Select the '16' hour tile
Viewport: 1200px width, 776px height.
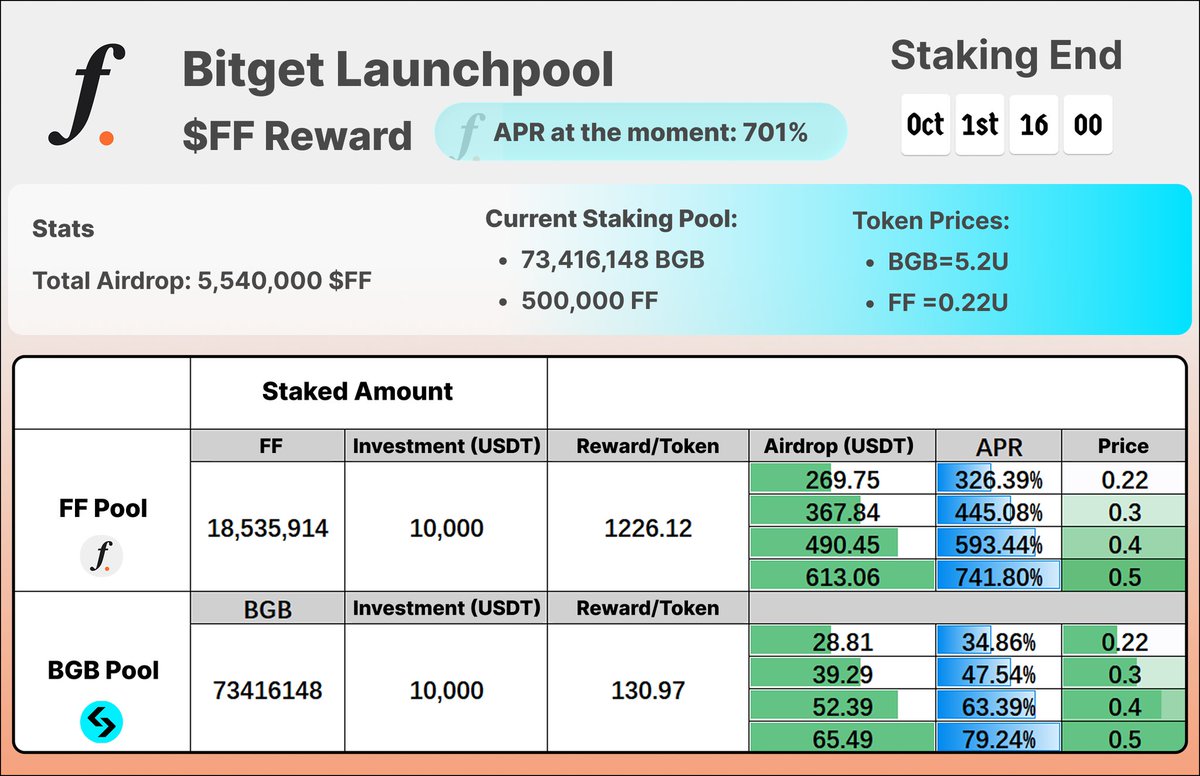click(1034, 124)
